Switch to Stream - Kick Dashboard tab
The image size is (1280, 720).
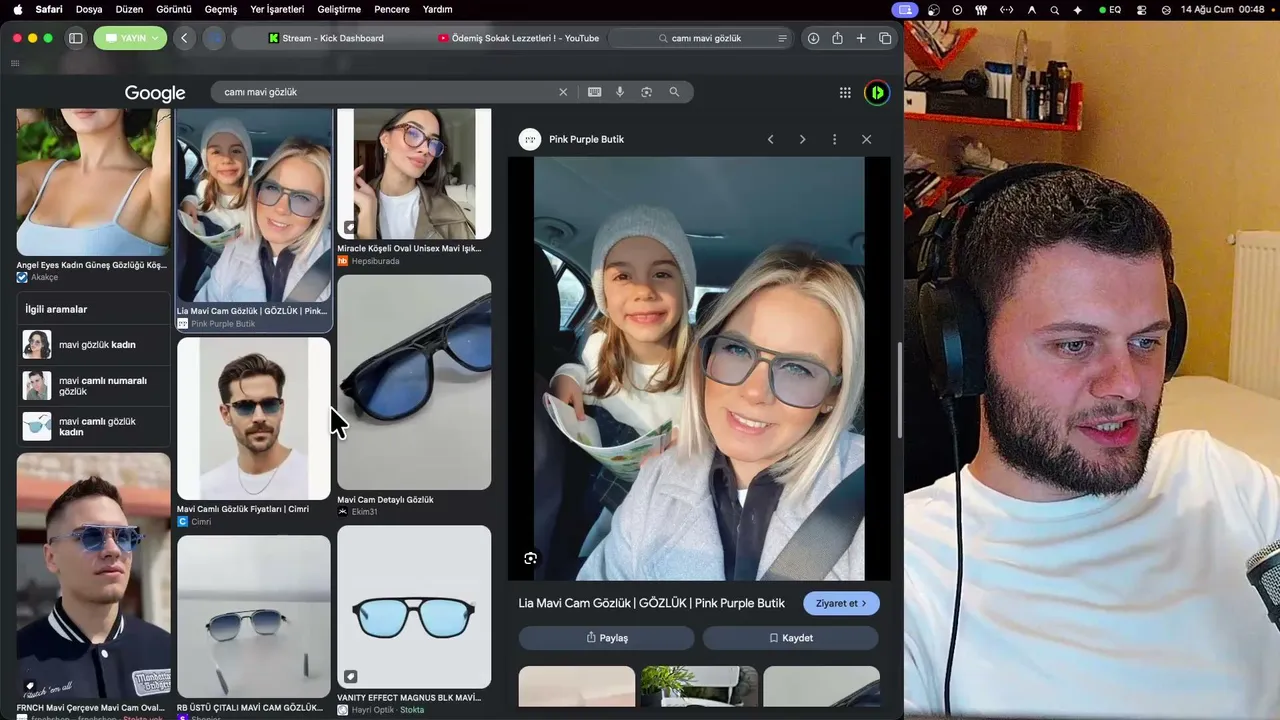coord(326,38)
